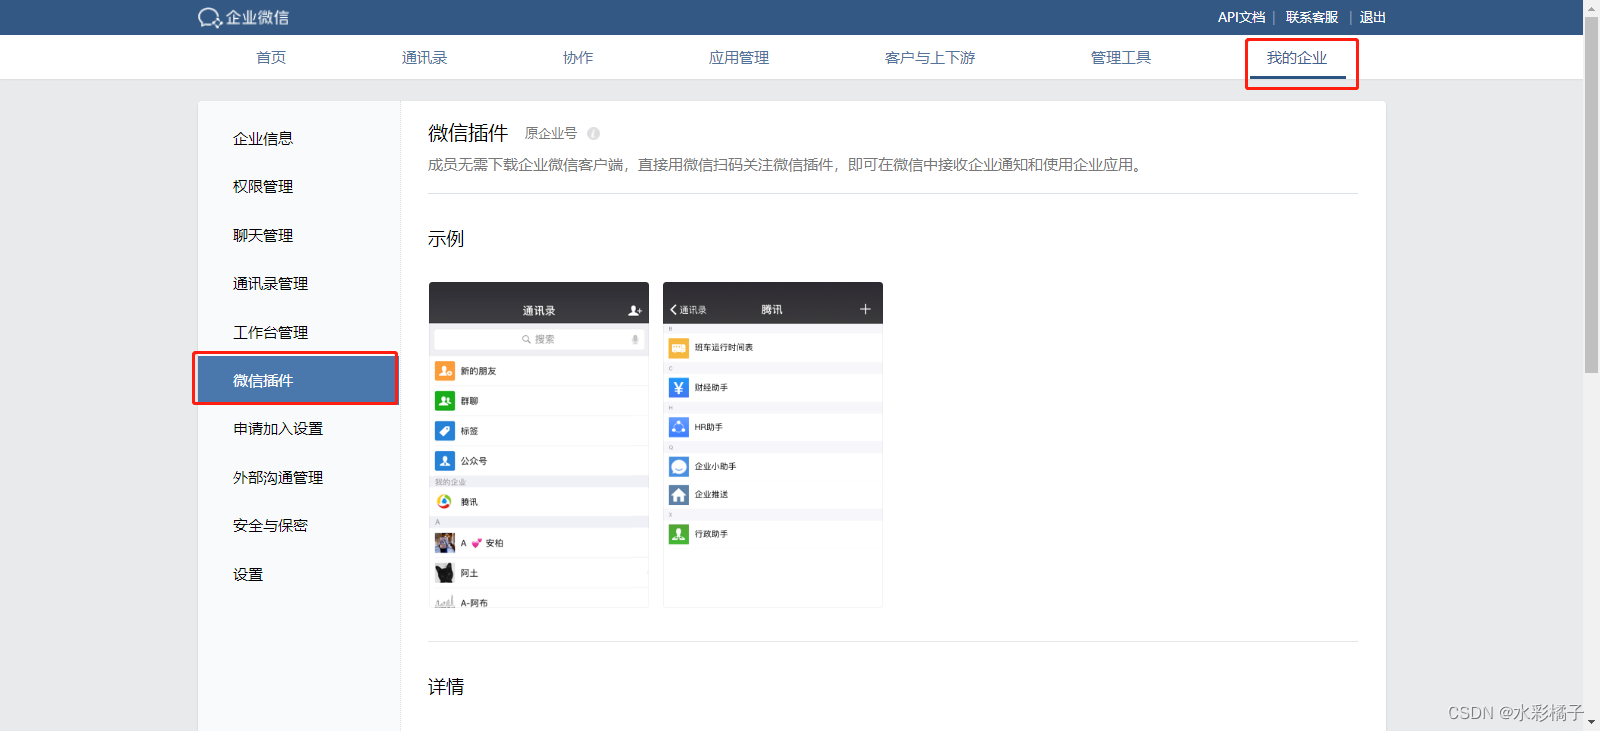Click the 原企业号 label

pos(551,134)
